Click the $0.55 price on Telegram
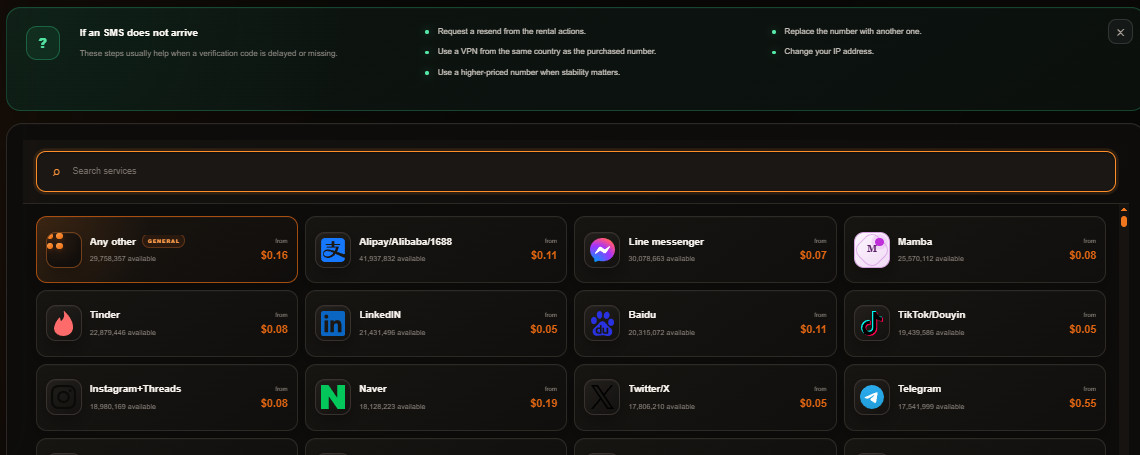Viewport: 1140px width, 455px height. (1083, 403)
